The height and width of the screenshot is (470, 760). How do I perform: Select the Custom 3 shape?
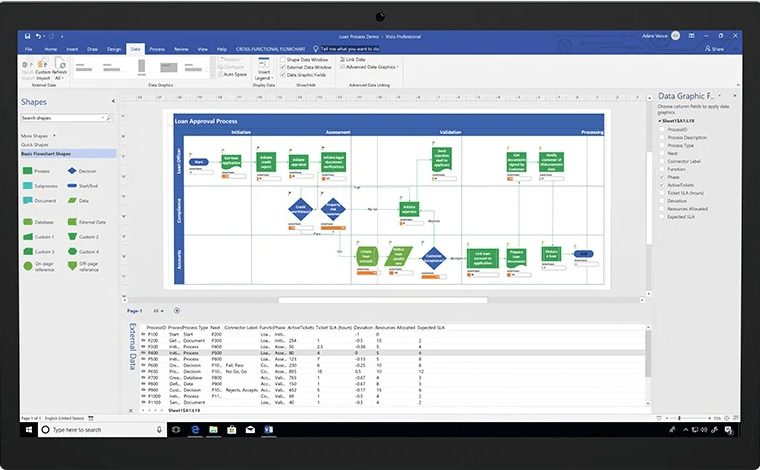tap(28, 251)
